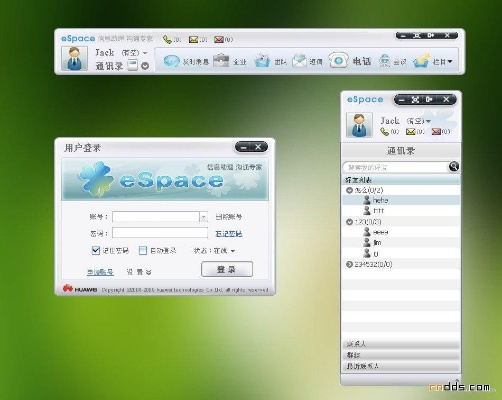Click the restore-size icon in contact list window
Viewport: 502px width, 400px height.
(x=415, y=99)
